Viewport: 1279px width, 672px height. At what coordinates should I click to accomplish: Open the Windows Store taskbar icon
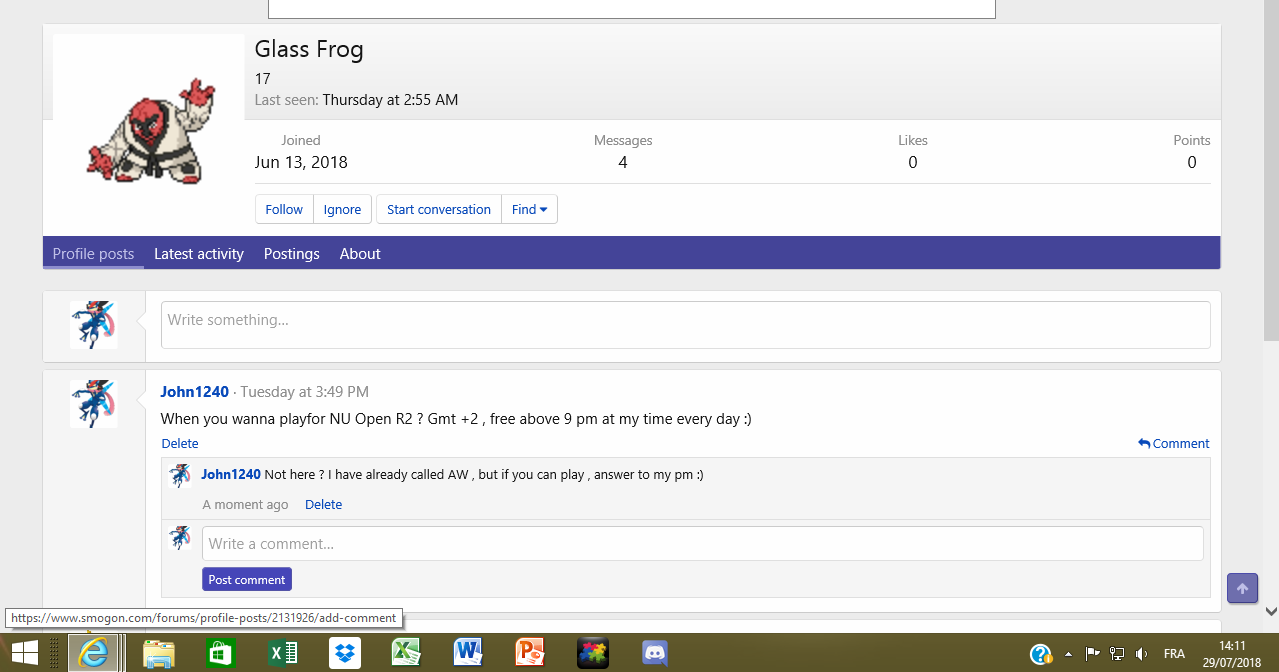(x=220, y=653)
